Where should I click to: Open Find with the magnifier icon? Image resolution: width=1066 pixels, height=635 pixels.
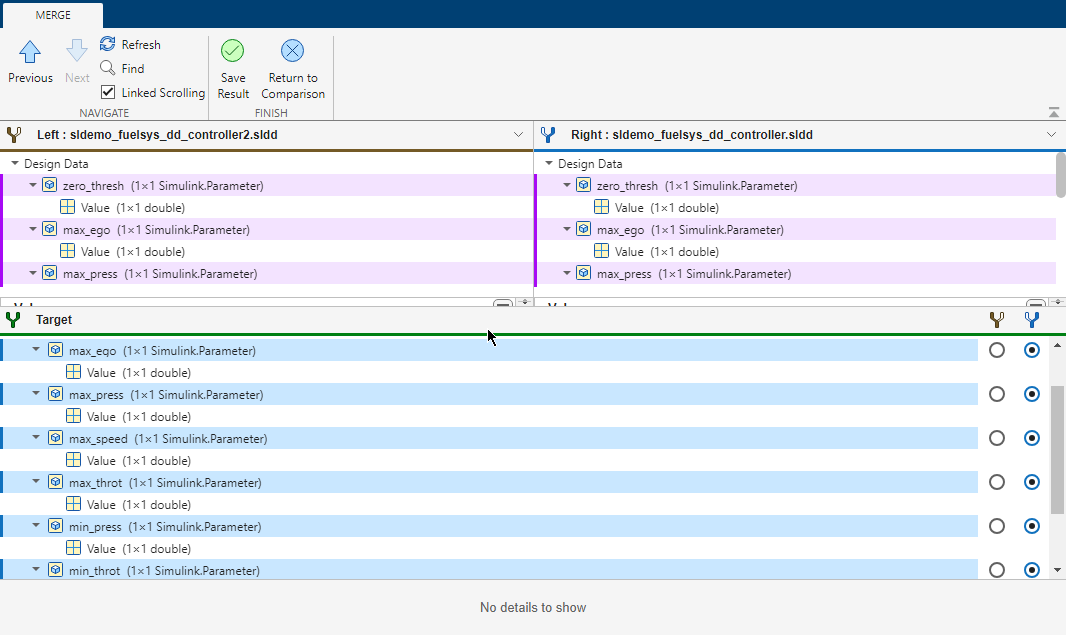coord(108,68)
